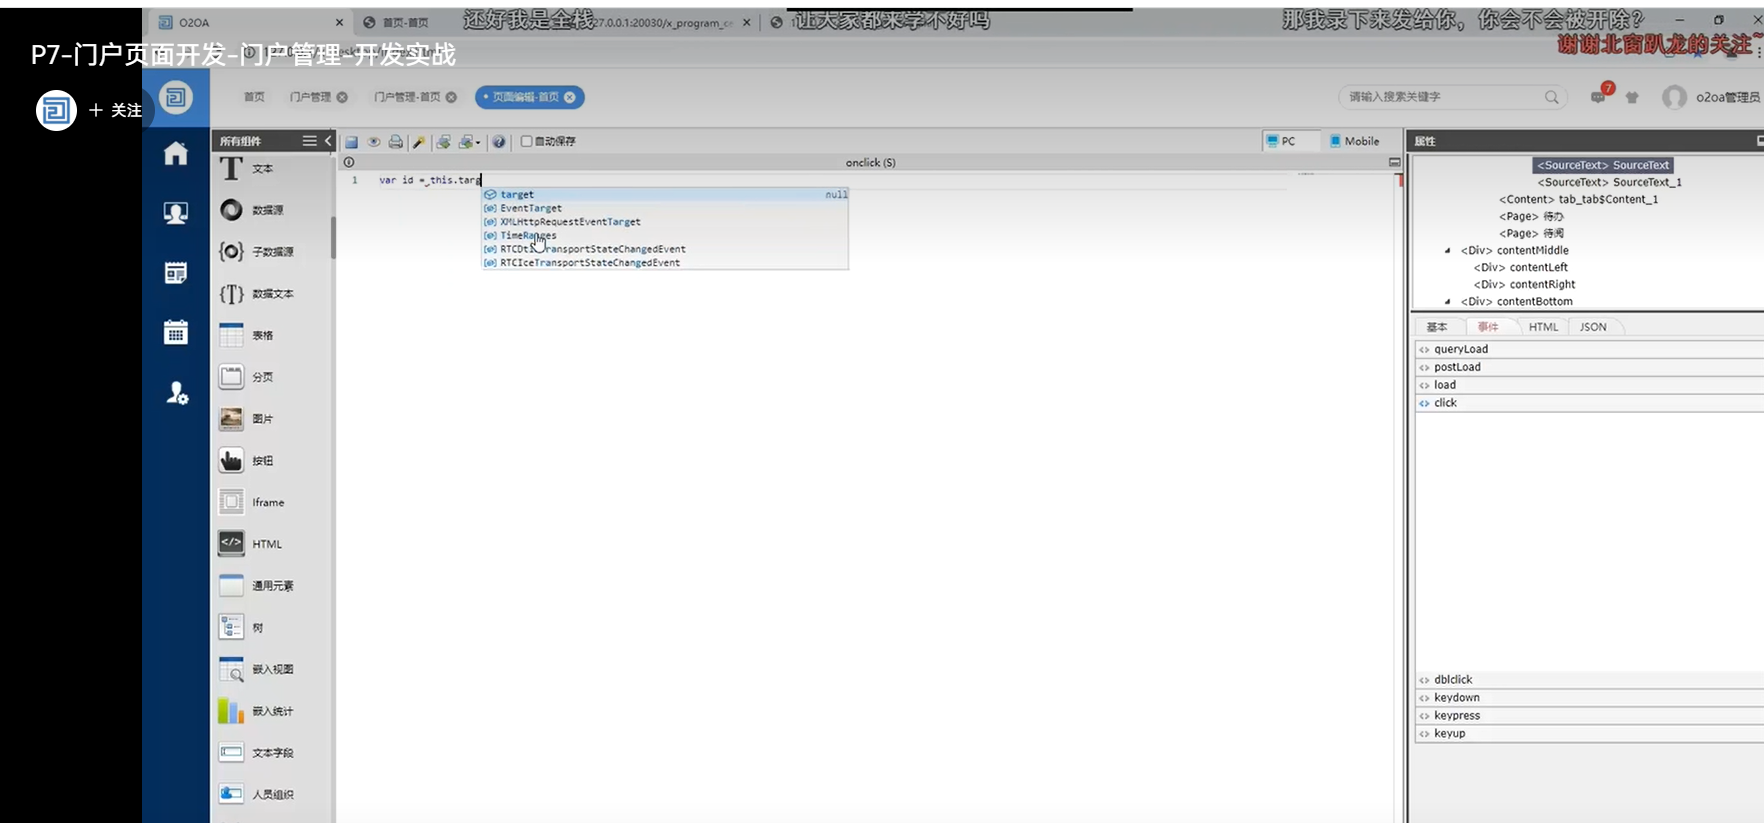
Task: Select the 按钮 button component
Action: (x=247, y=461)
